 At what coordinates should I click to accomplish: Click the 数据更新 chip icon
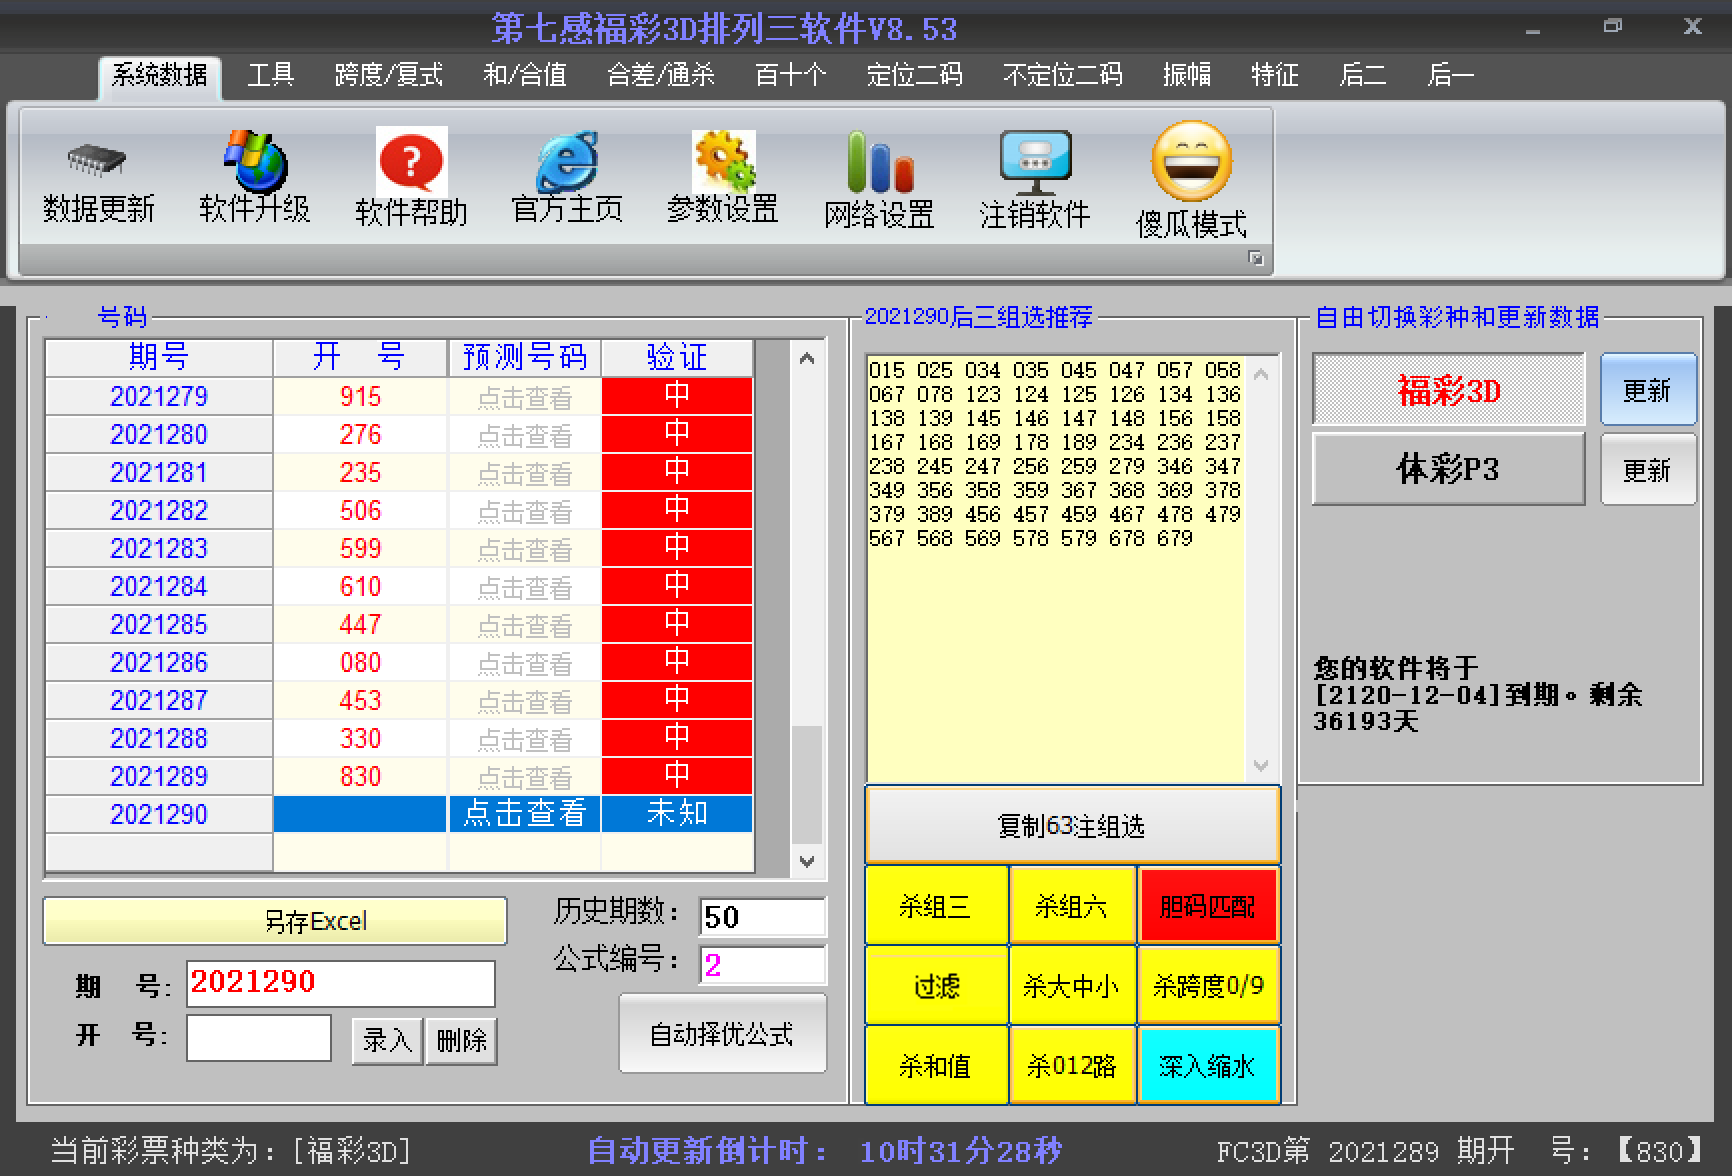[x=97, y=161]
